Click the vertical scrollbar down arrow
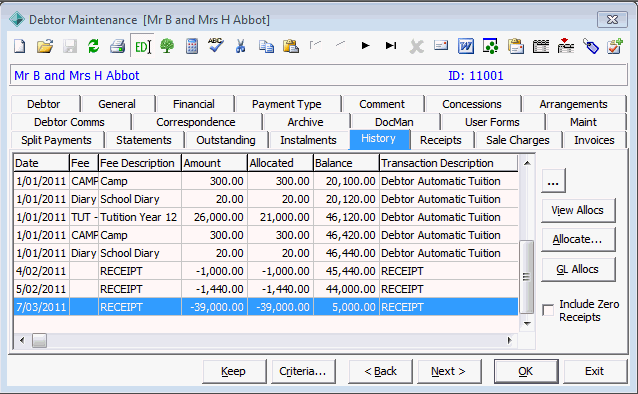Viewport: 638px width, 394px height. coord(527,324)
